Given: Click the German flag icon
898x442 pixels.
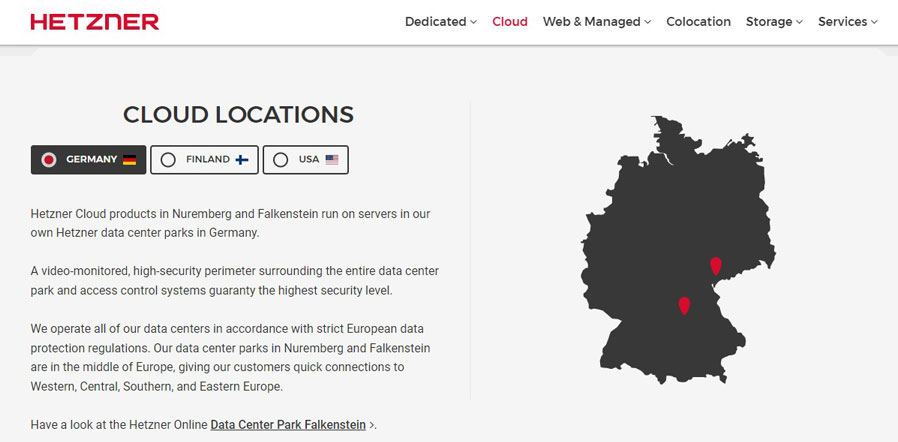Looking at the screenshot, I should [129, 160].
